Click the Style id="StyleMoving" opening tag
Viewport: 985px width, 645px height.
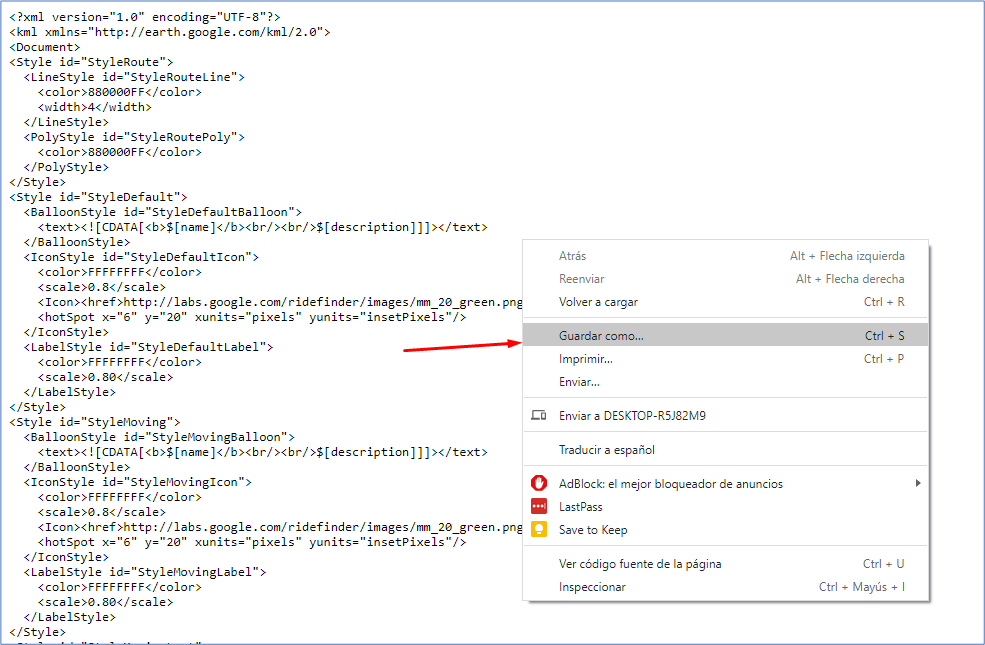click(95, 422)
